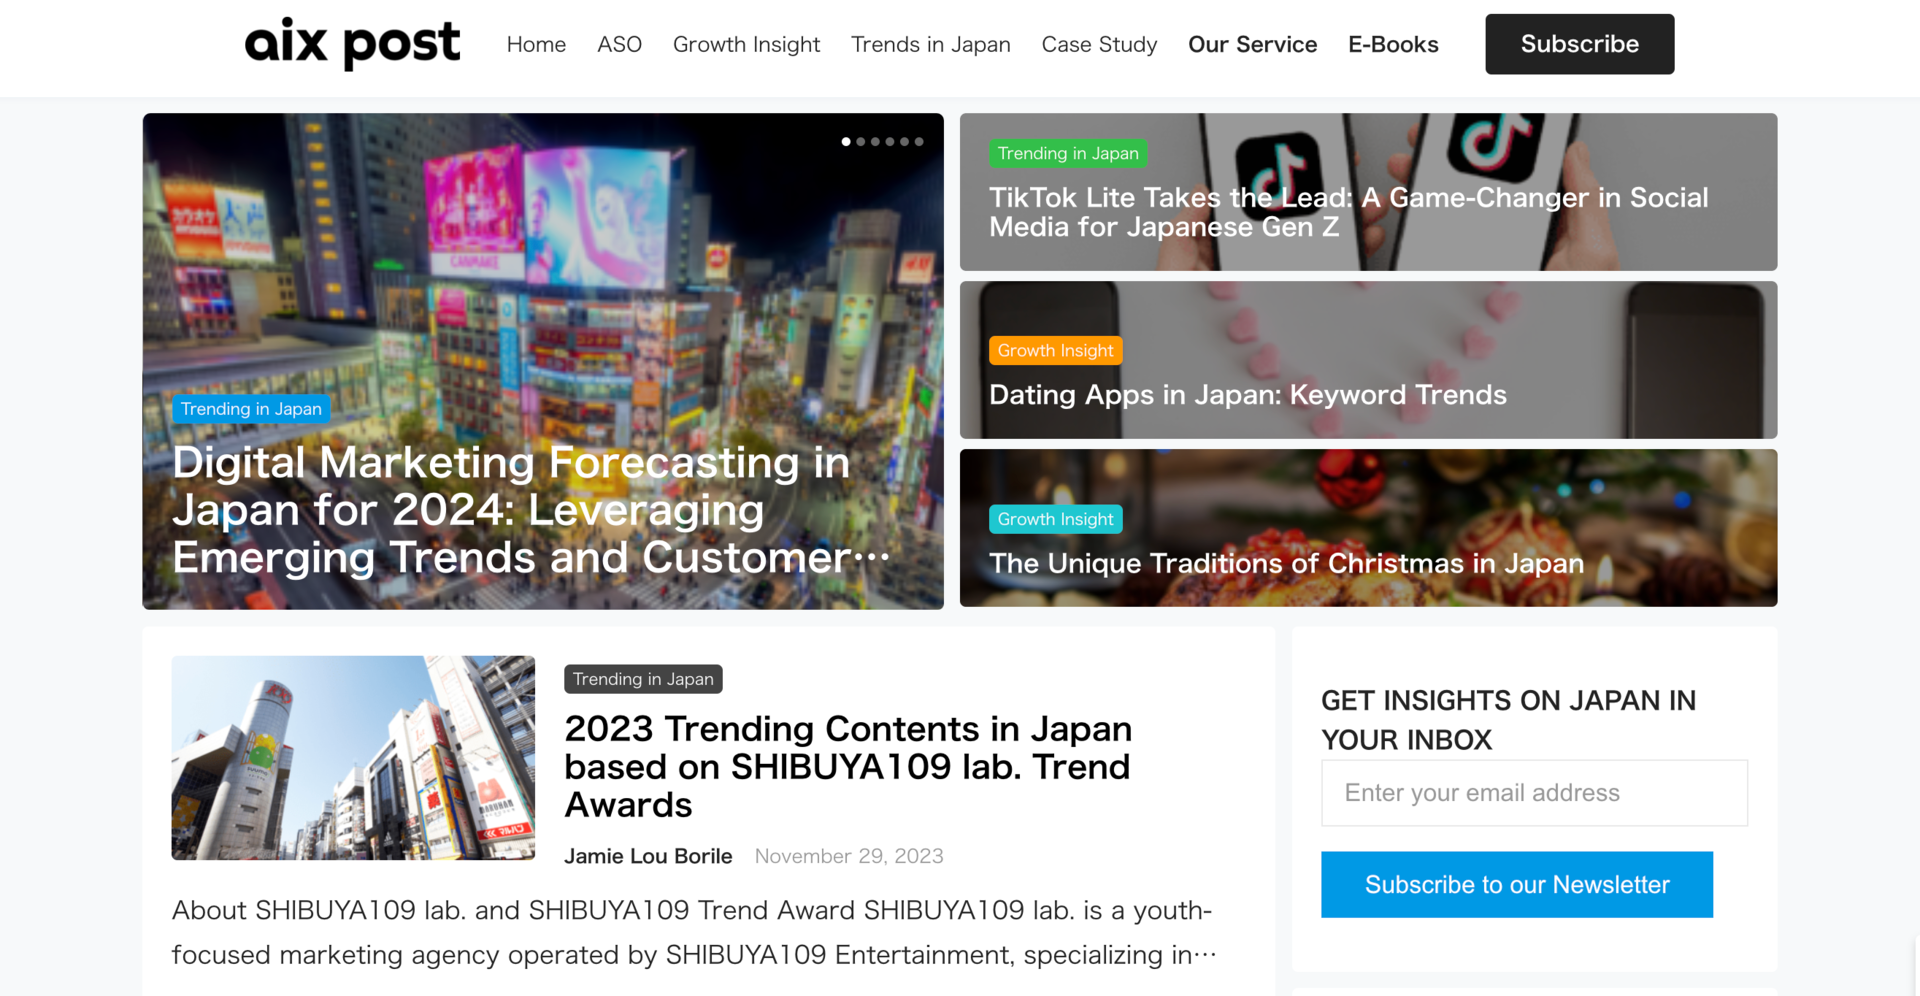Open the Case Study page
This screenshot has height=996, width=1920.
click(x=1099, y=45)
